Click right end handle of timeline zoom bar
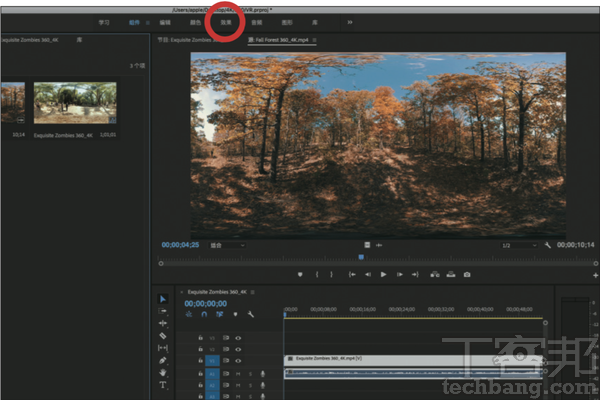 pos(545,323)
